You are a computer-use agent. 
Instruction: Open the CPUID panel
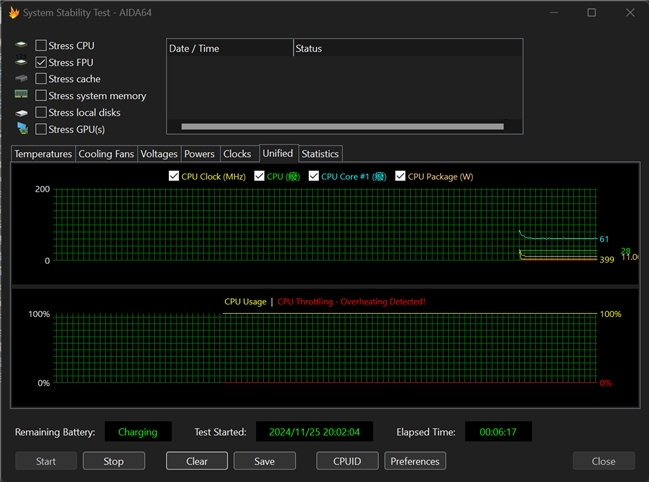click(x=347, y=461)
